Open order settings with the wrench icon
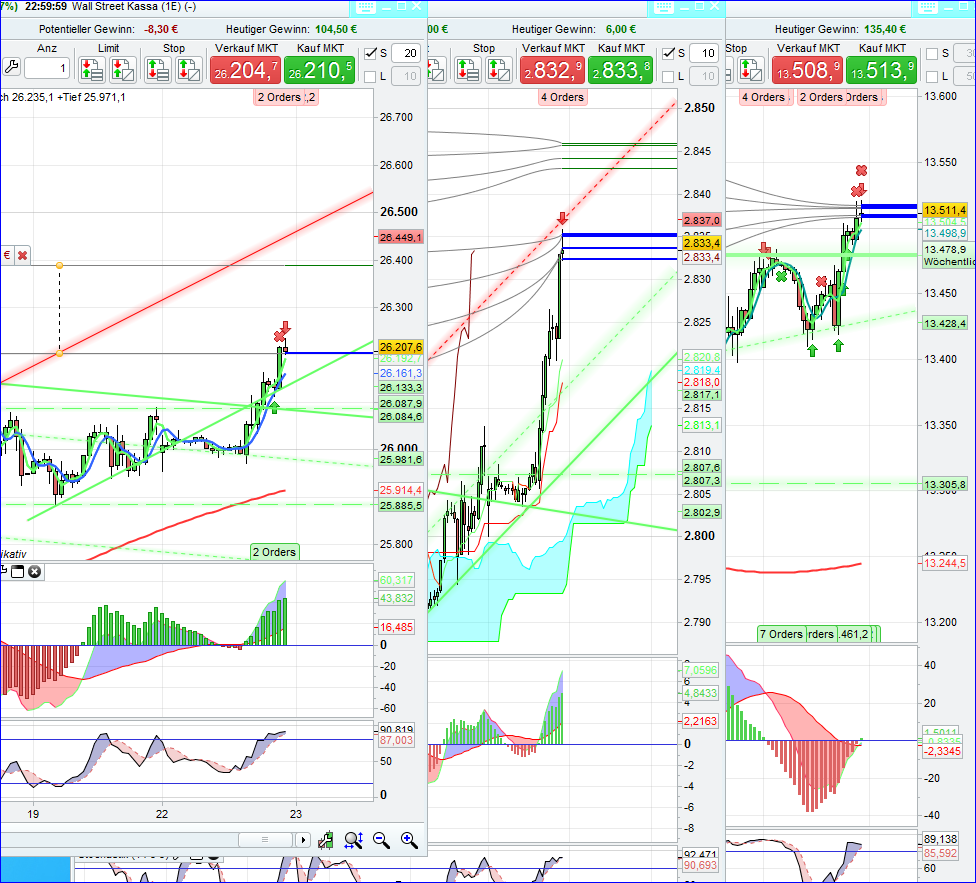 (11, 66)
